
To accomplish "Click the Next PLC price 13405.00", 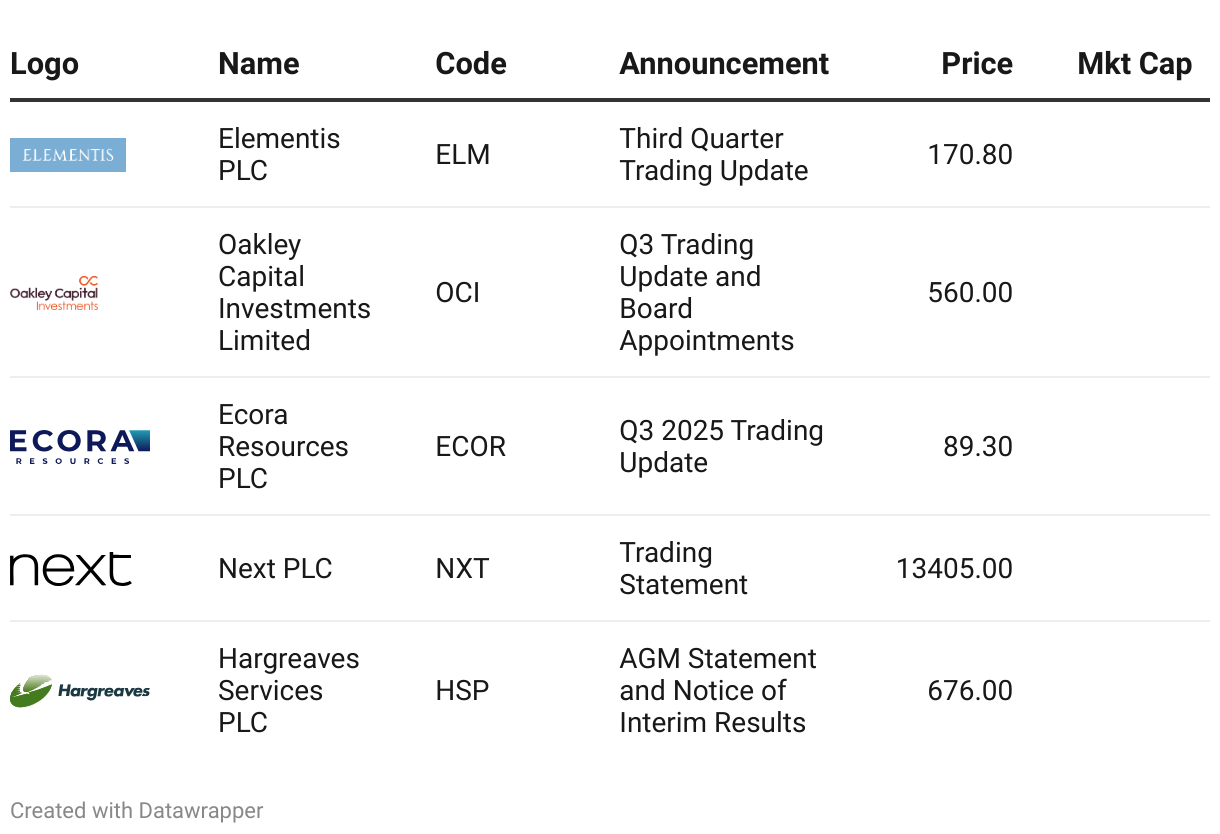I will click(x=954, y=569).
